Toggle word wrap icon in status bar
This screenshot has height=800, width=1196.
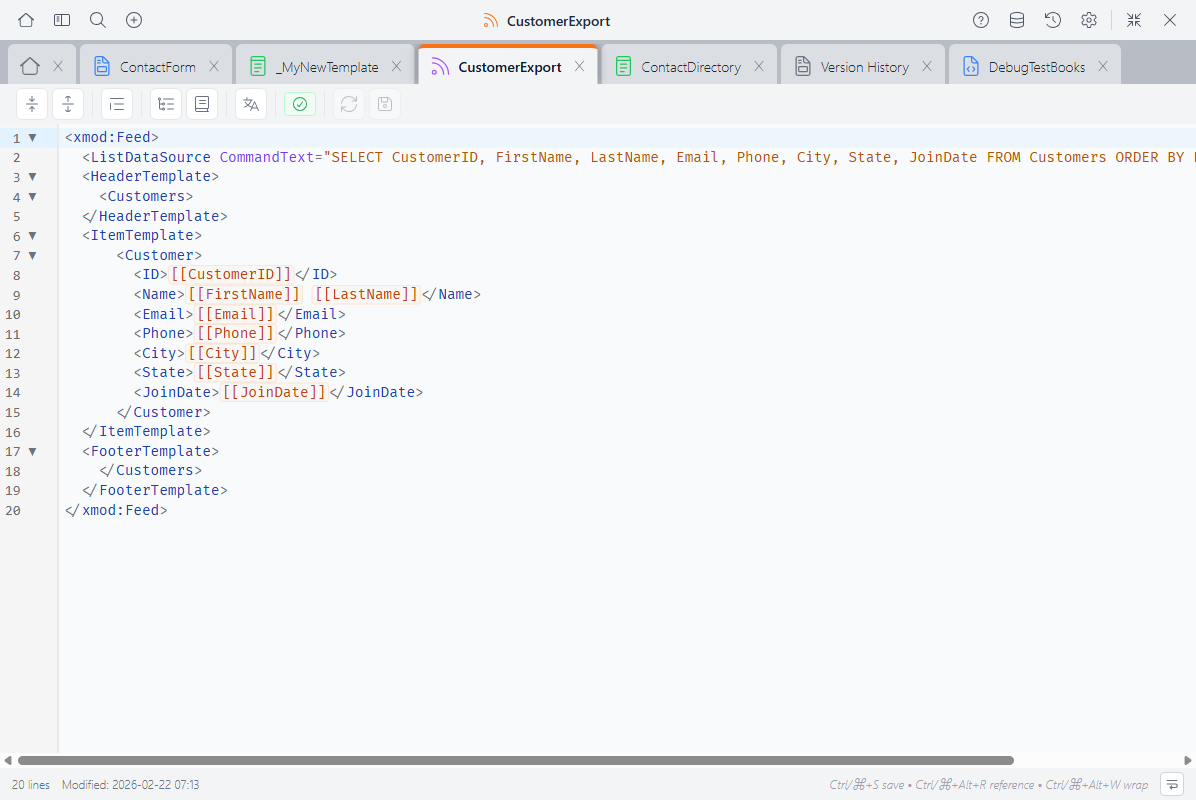click(x=1172, y=784)
